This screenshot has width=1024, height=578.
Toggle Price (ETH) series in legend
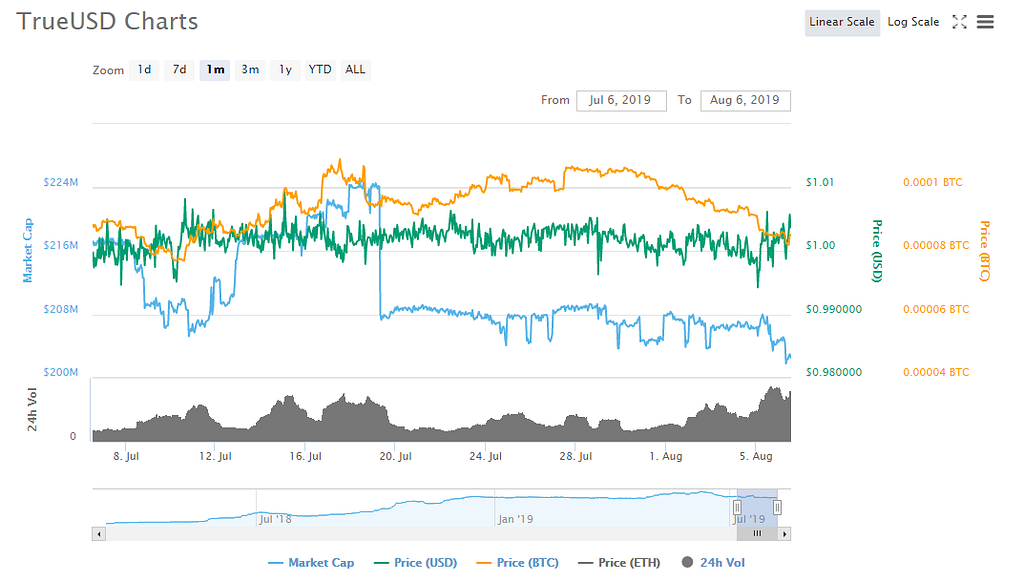619,563
